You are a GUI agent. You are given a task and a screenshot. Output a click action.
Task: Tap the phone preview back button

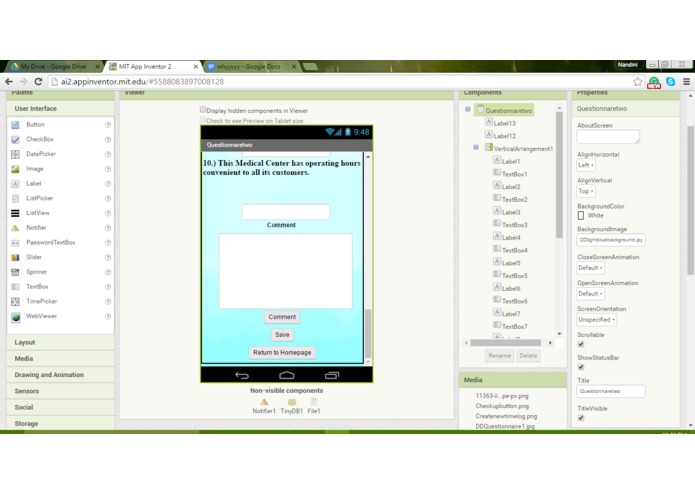242,375
